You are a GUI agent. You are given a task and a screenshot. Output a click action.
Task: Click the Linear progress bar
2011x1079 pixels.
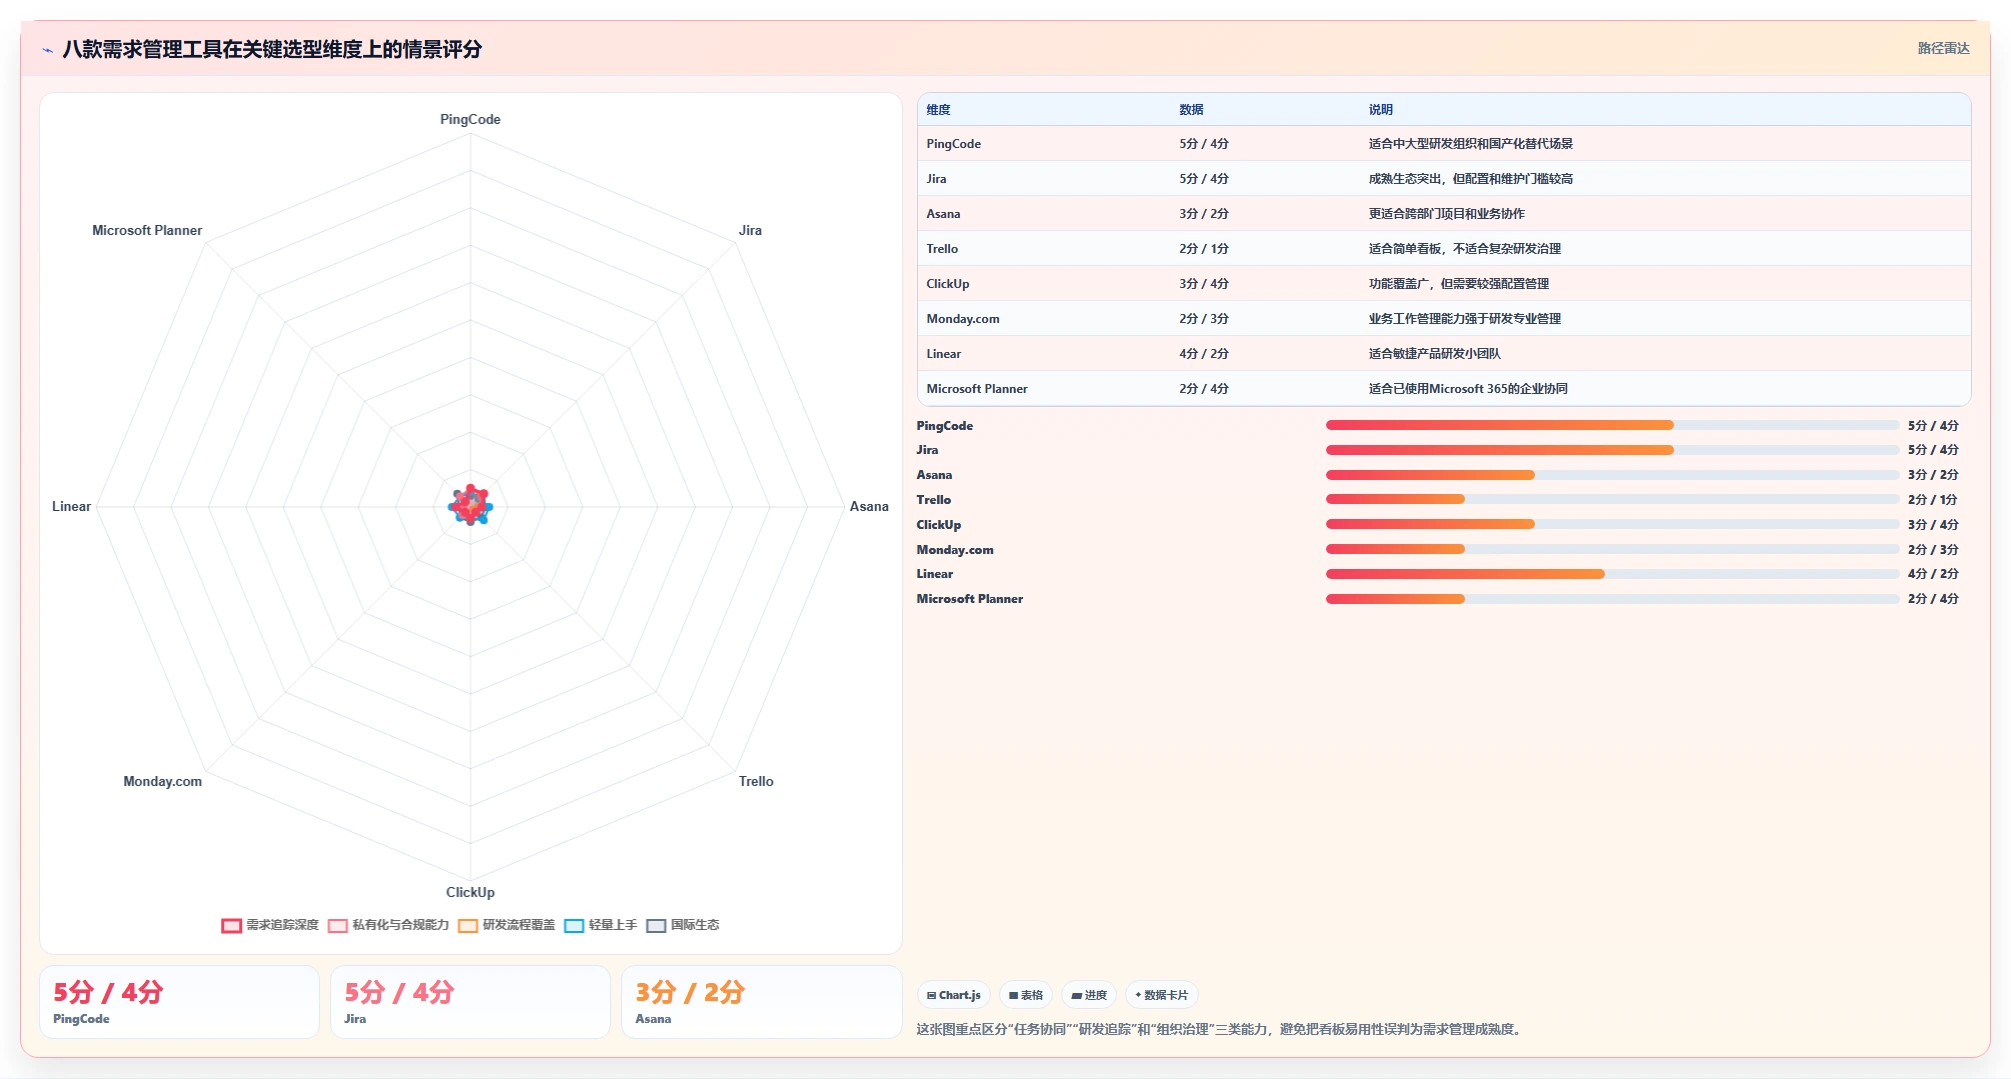[1612, 574]
